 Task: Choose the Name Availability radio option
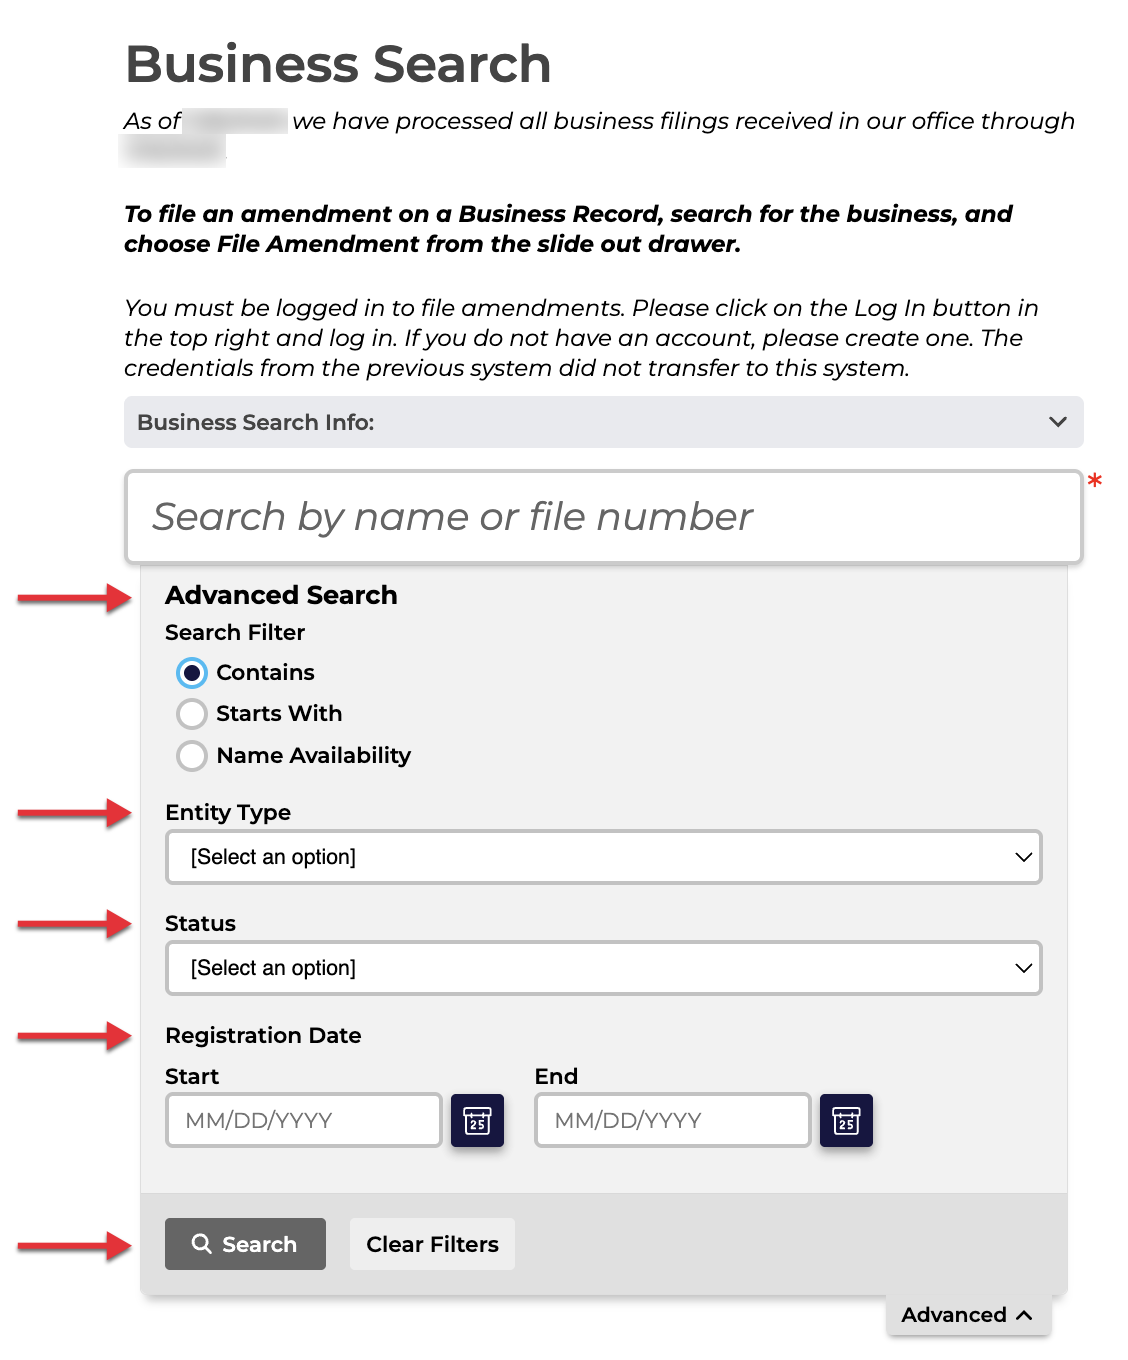192,756
